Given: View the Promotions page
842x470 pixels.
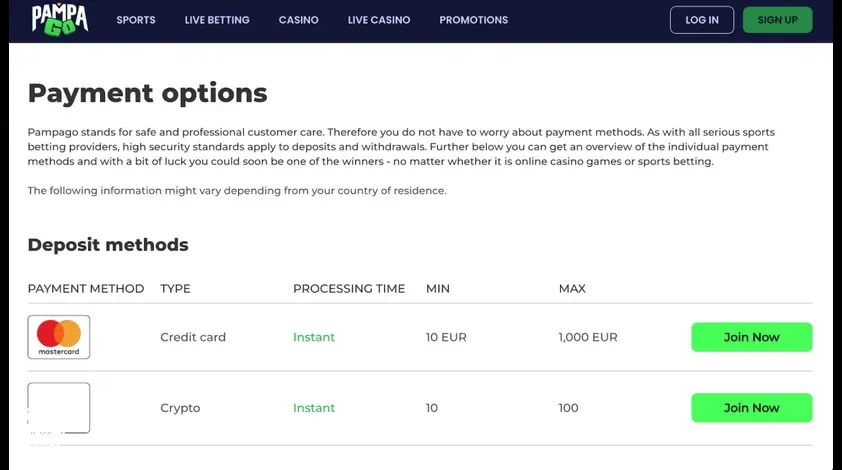Looking at the screenshot, I should (x=474, y=20).
